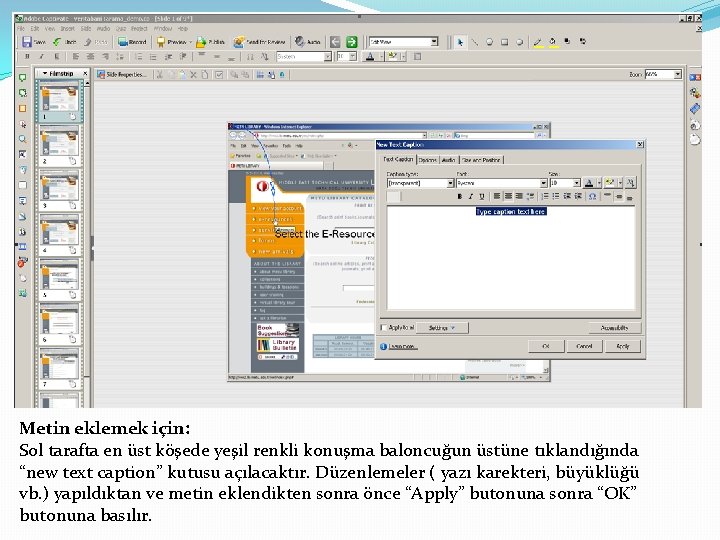Open the Font dropdown in caption dialog

click(x=543, y=183)
